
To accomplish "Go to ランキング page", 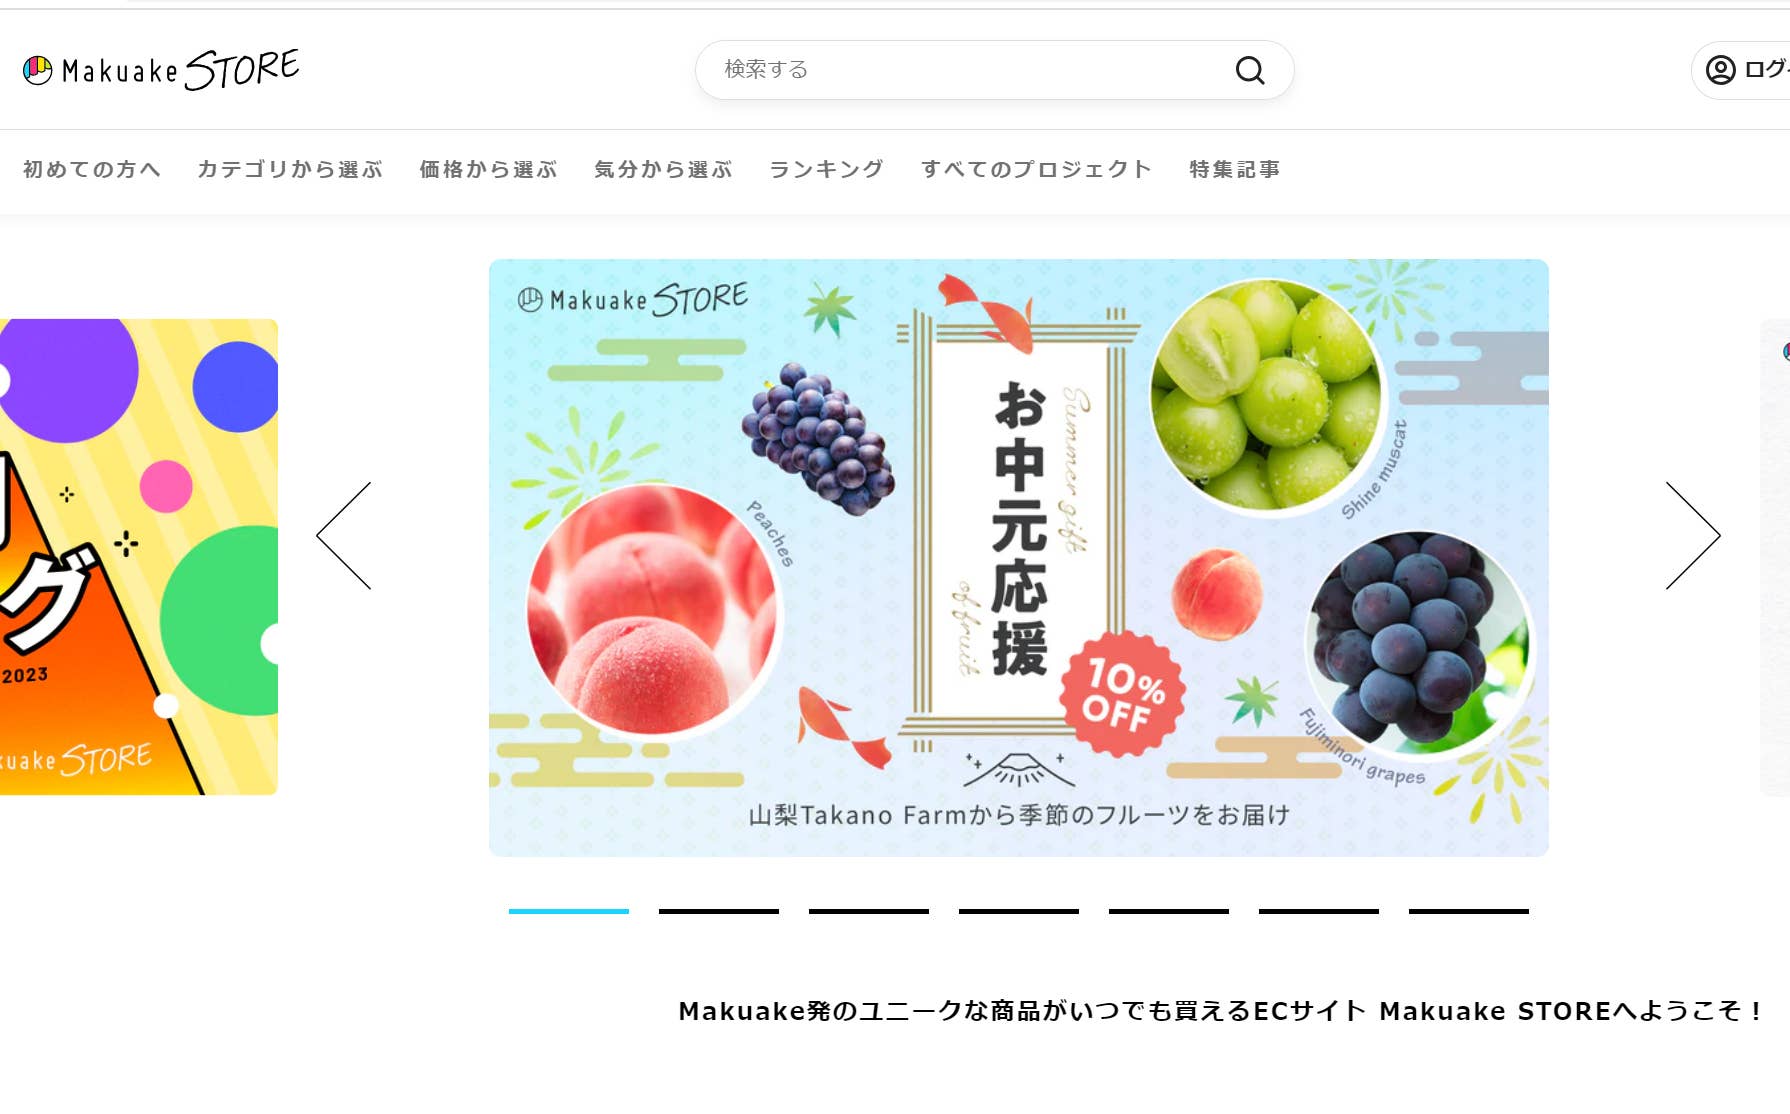I will (x=826, y=169).
